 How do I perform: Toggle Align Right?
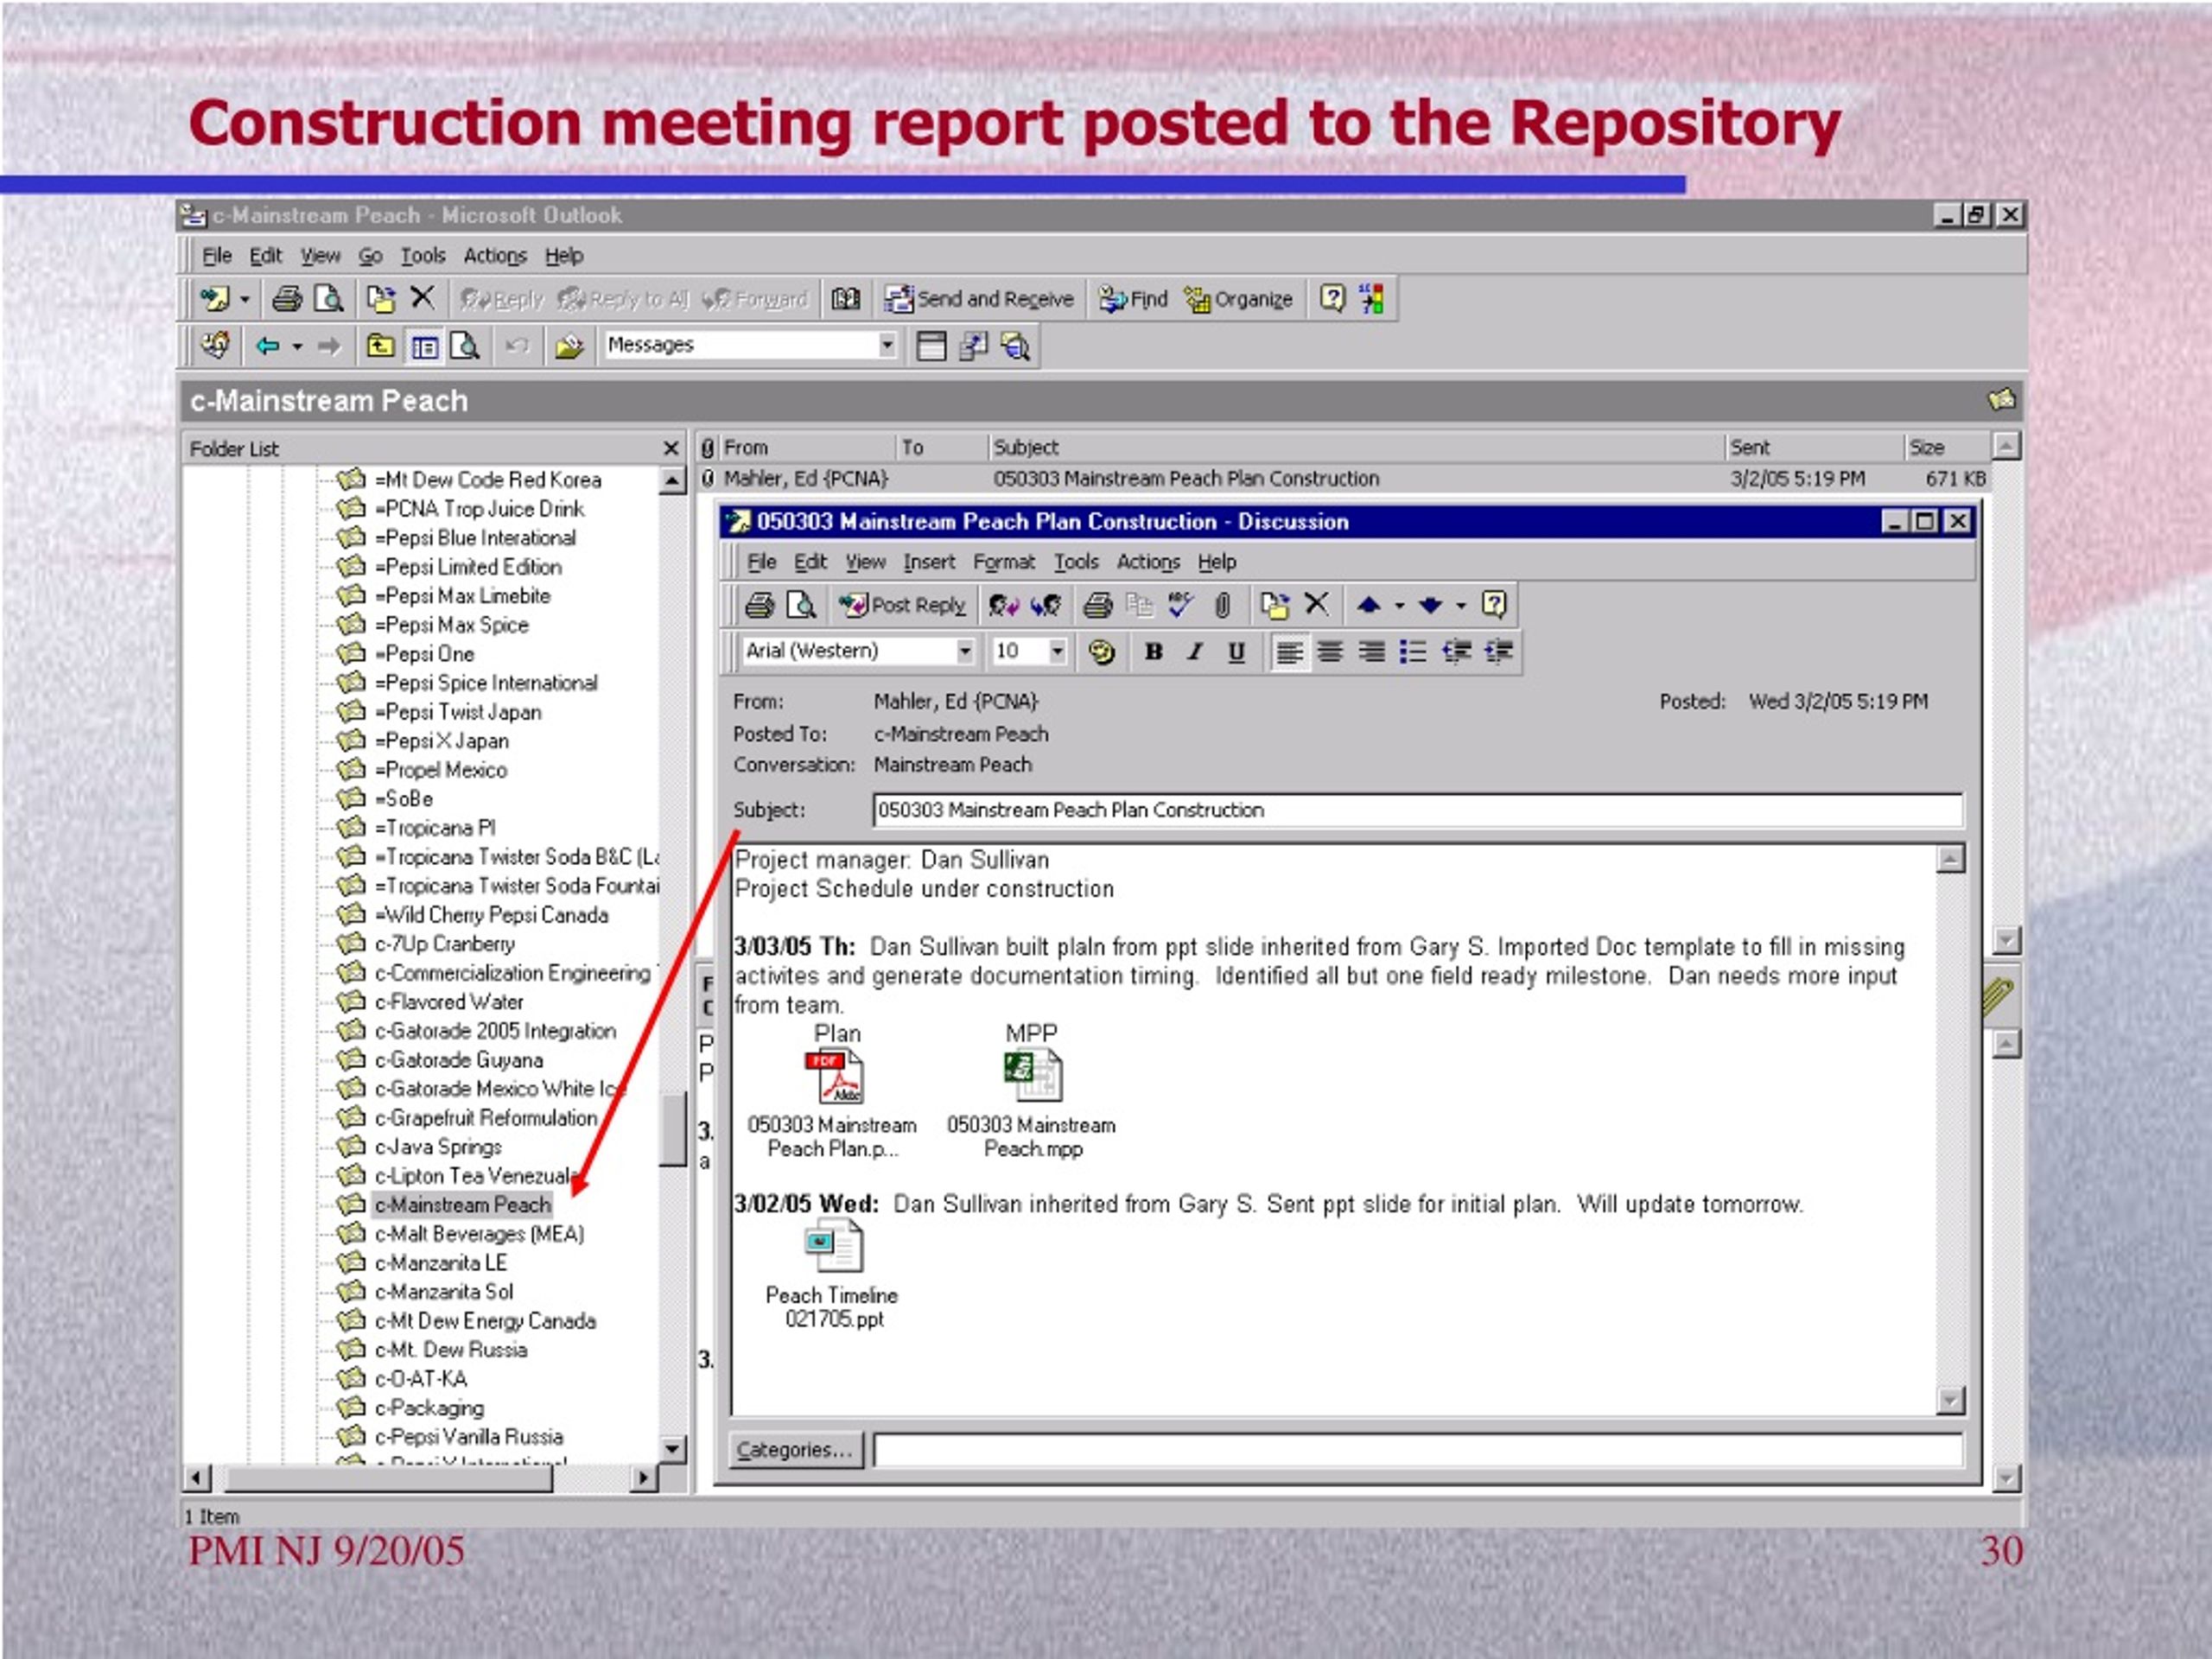(1372, 652)
